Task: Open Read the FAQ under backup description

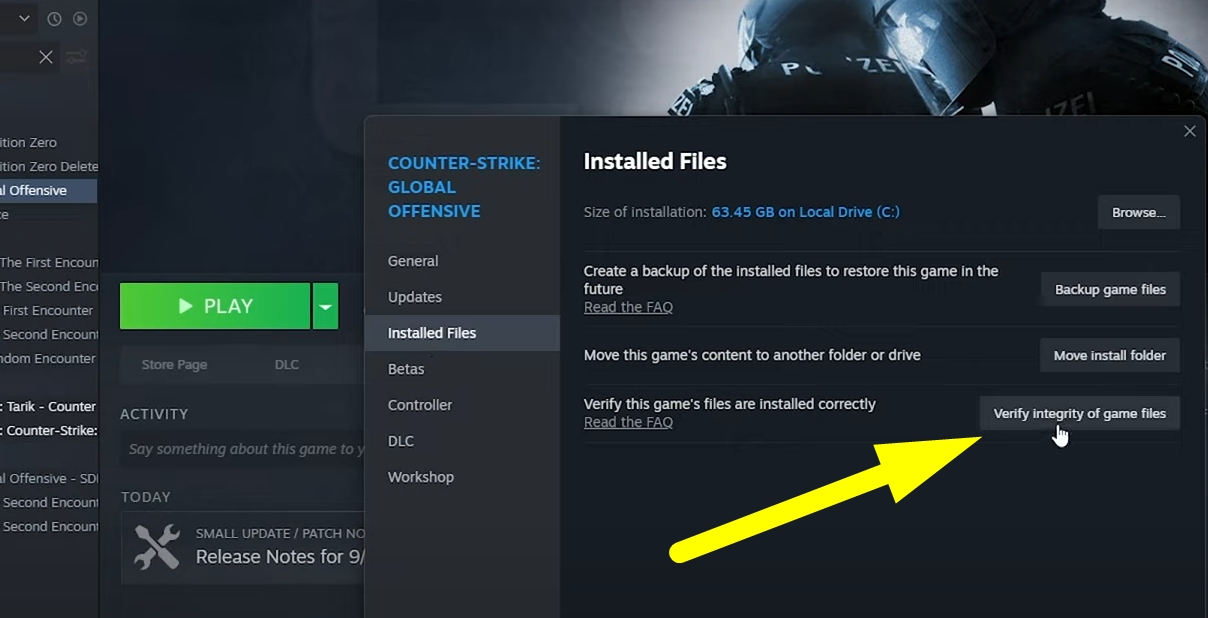Action: pyautogui.click(x=628, y=307)
